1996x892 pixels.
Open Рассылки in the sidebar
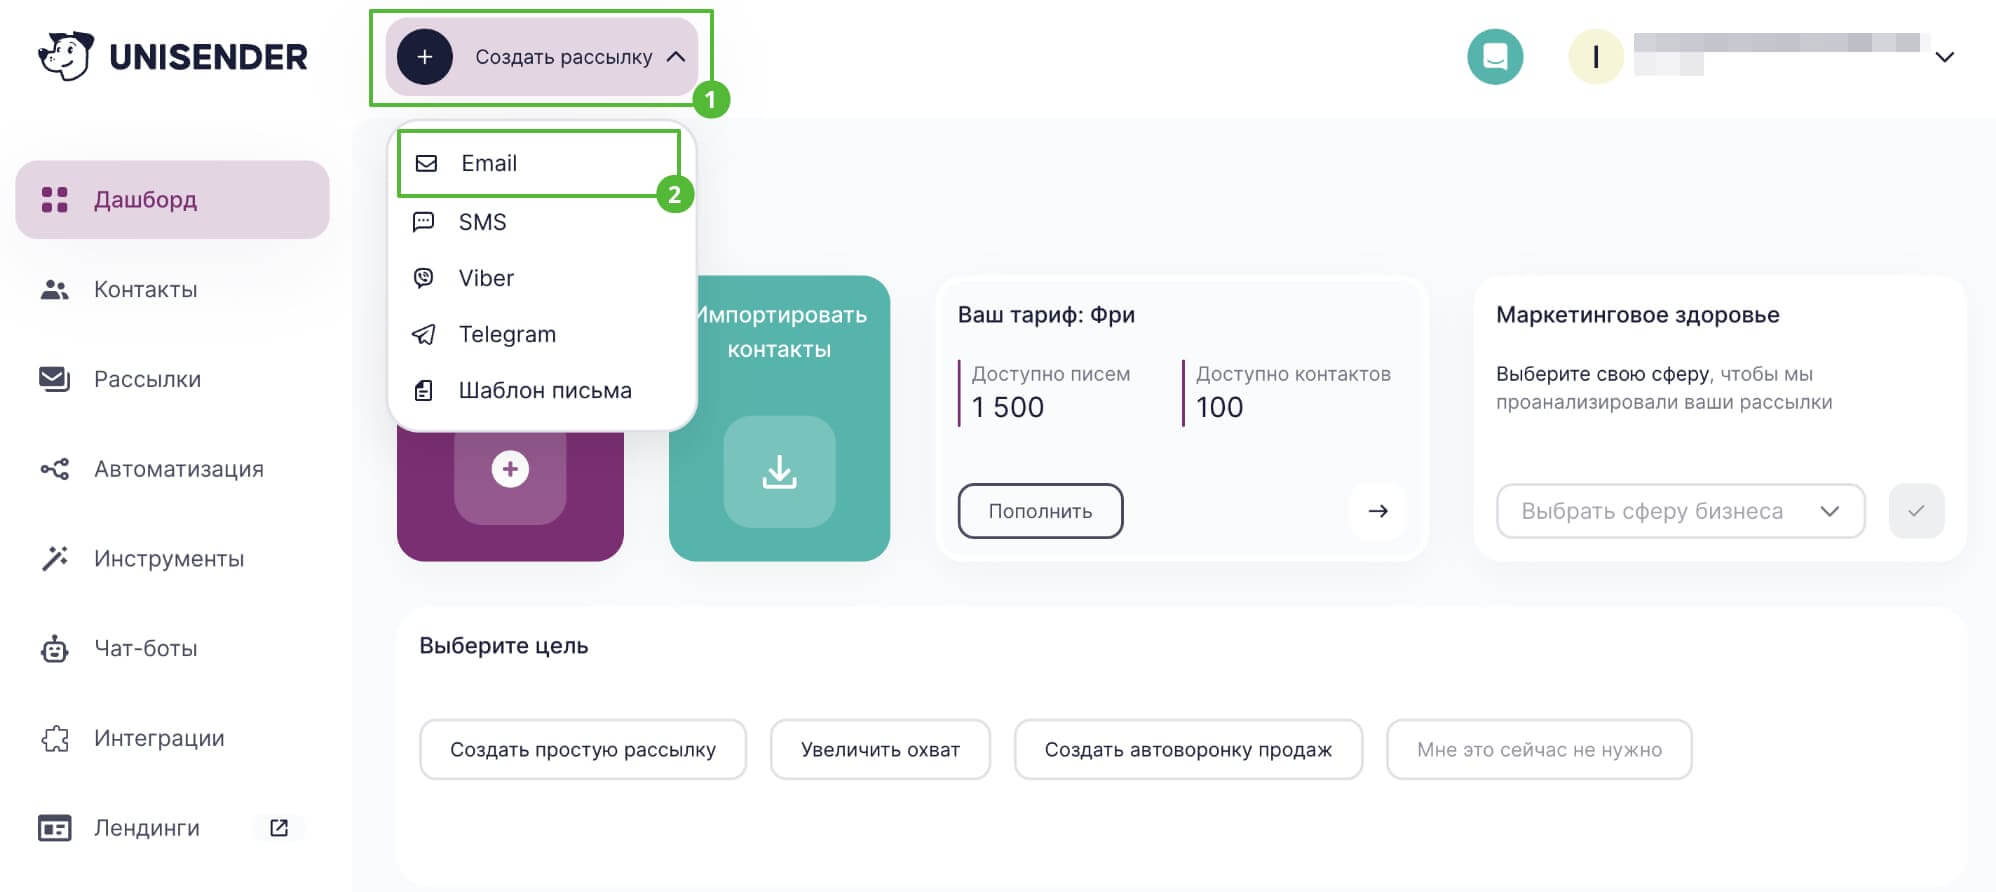pos(172,379)
